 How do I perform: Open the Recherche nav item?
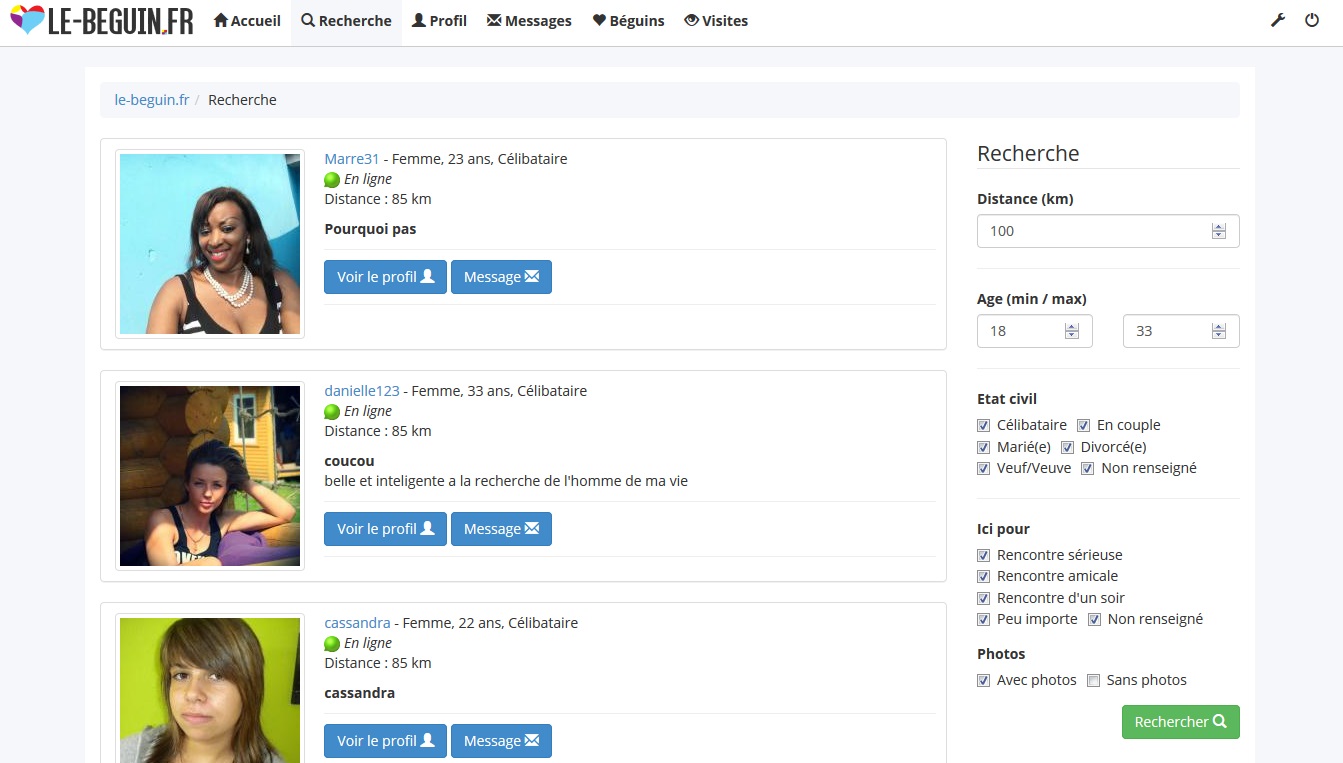coord(346,21)
